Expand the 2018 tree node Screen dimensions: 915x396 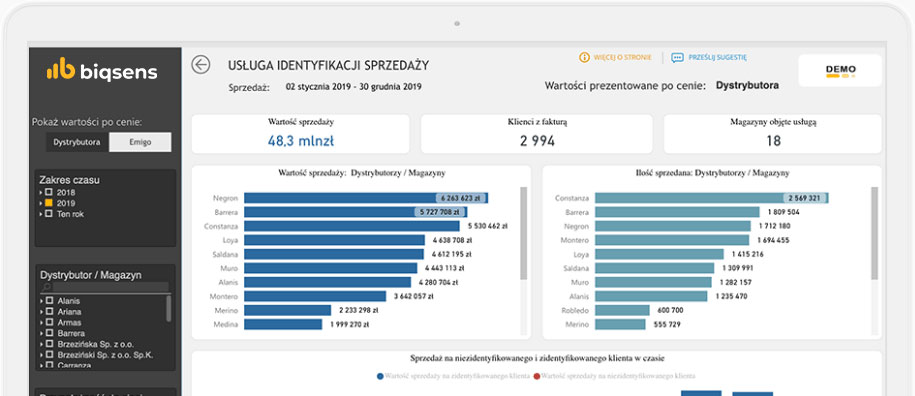[41, 192]
